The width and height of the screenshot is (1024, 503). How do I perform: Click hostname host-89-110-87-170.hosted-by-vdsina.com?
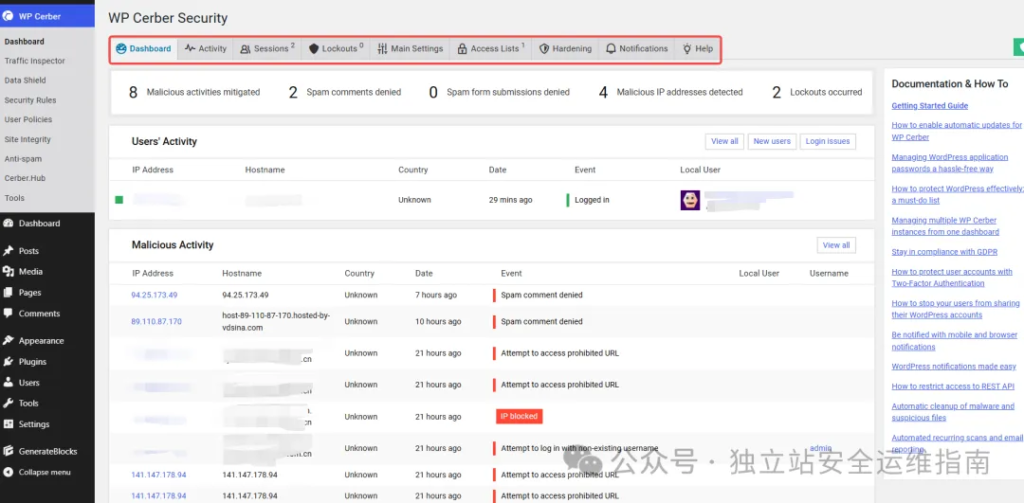(276, 321)
